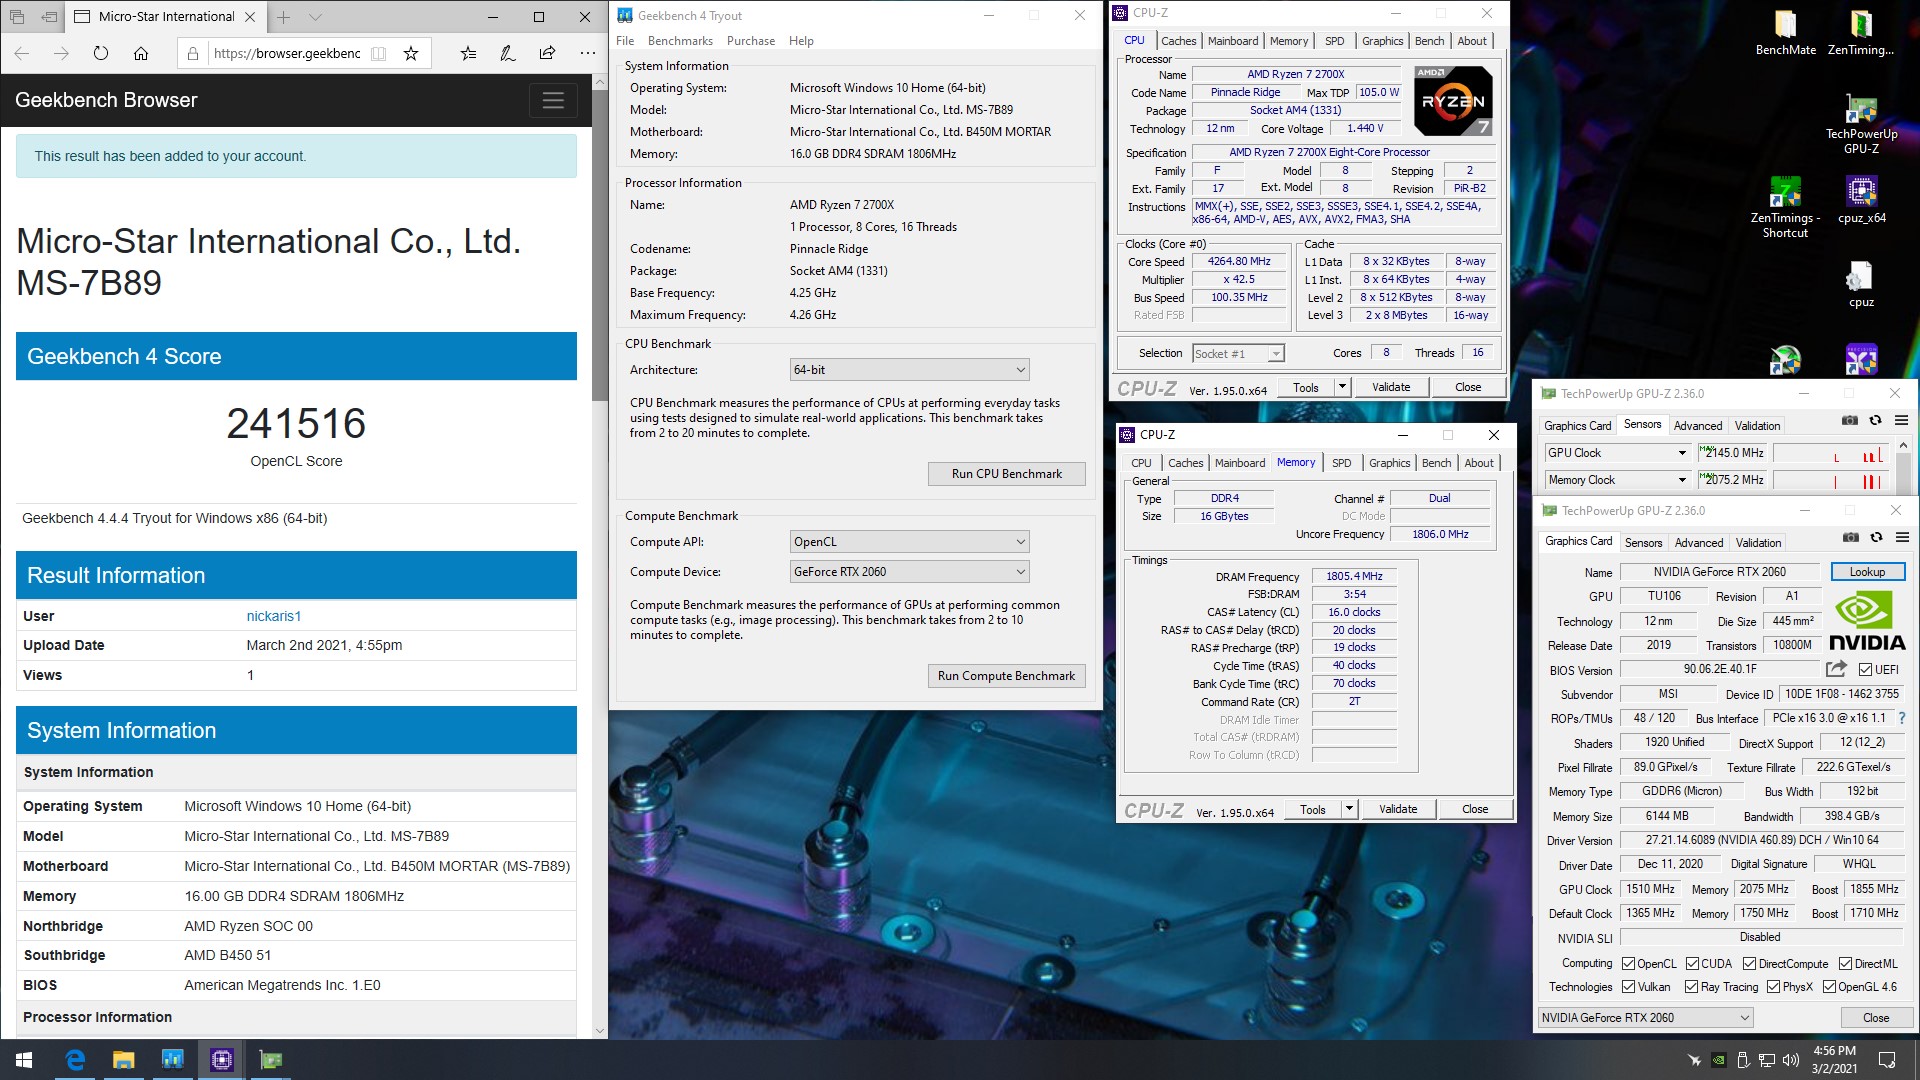Open hamburger menu in GPU-Z Graphics Card window
Viewport: 1920px width, 1080px height.
1902,538
